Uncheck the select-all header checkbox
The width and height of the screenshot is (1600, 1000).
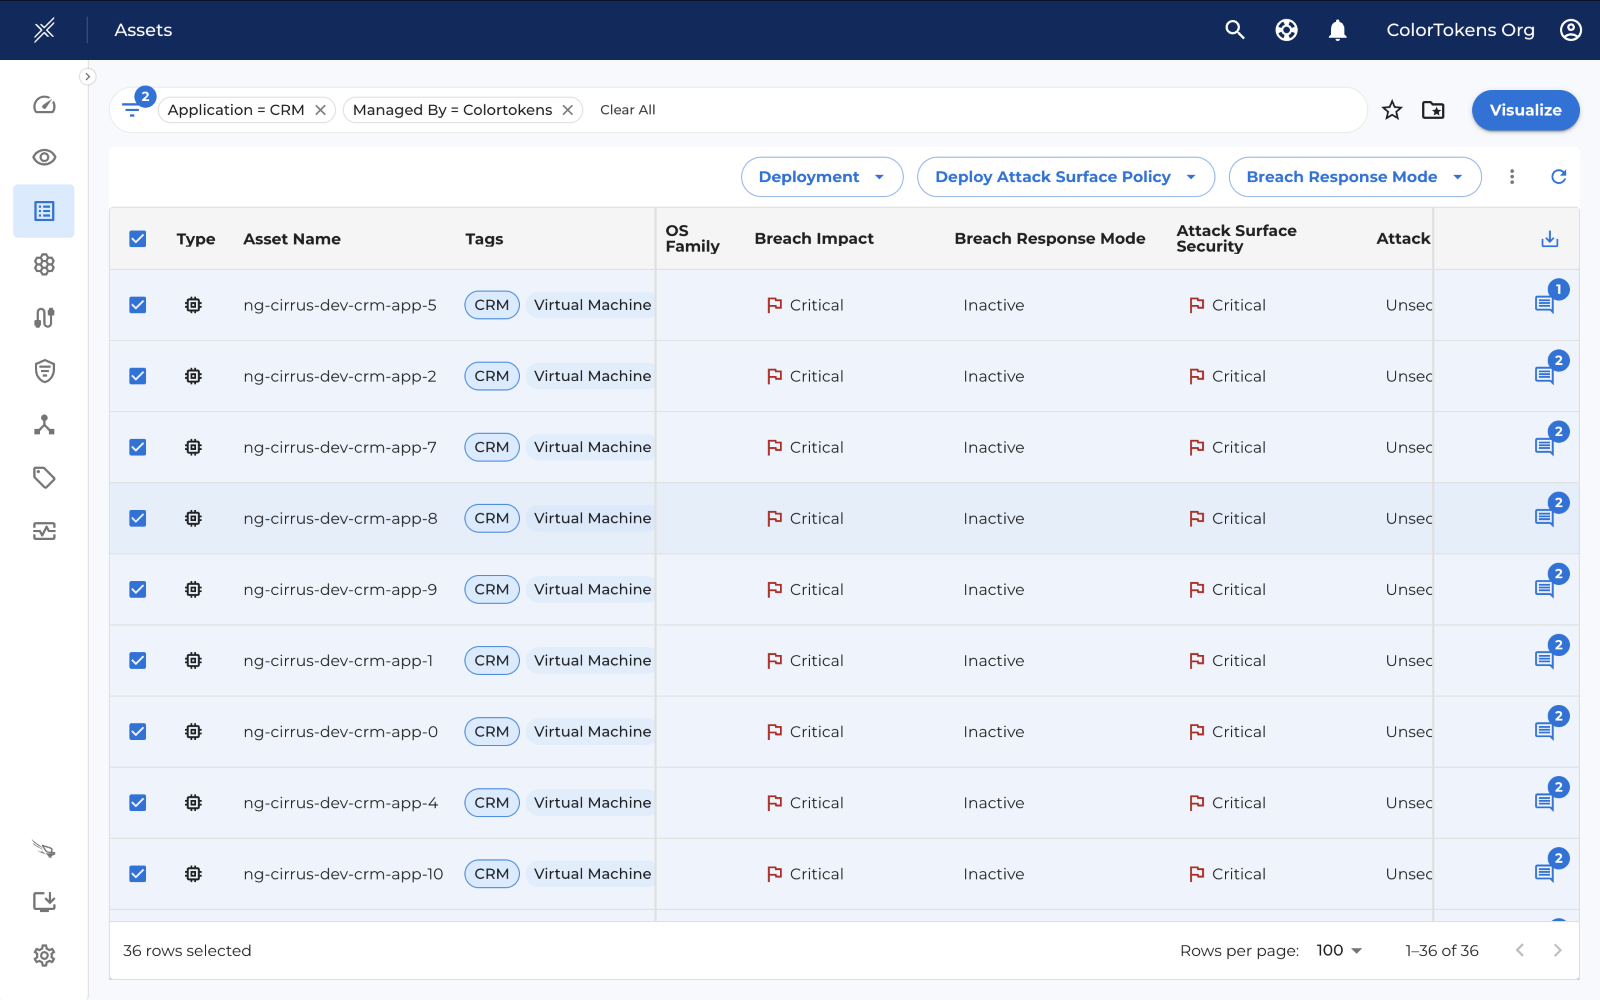click(138, 239)
